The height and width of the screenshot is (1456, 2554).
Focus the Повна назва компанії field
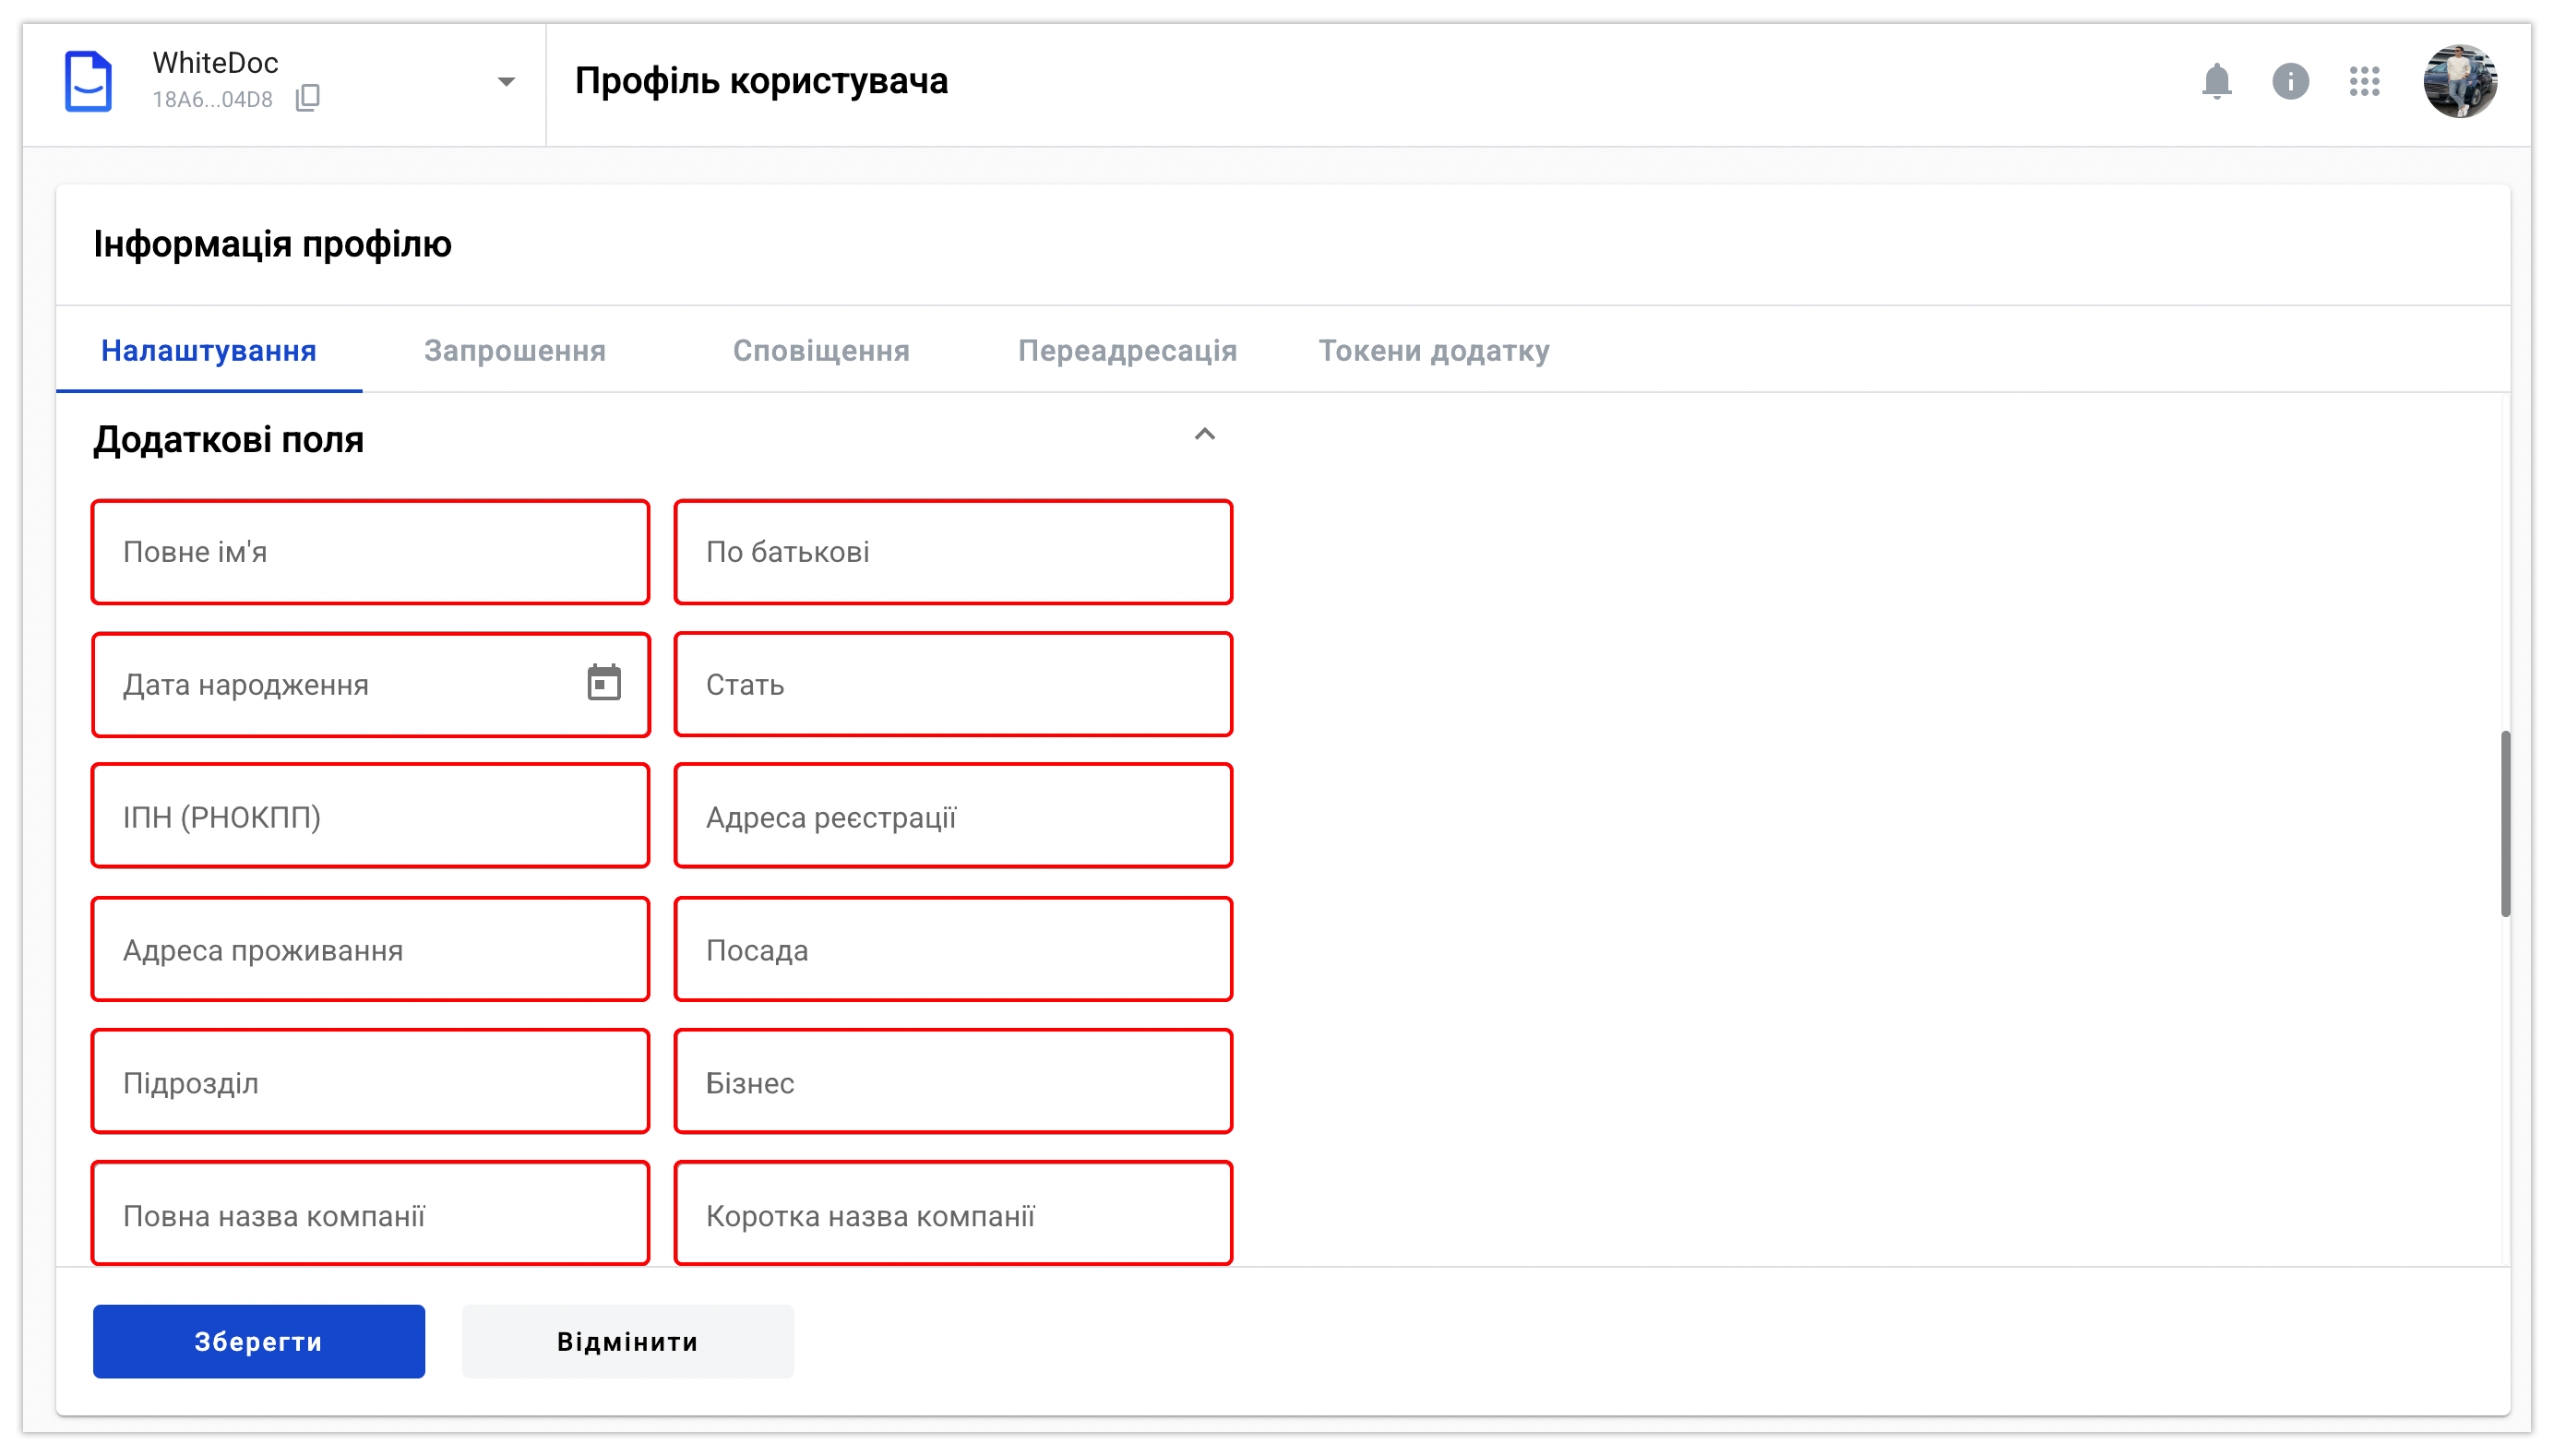coord(370,1215)
